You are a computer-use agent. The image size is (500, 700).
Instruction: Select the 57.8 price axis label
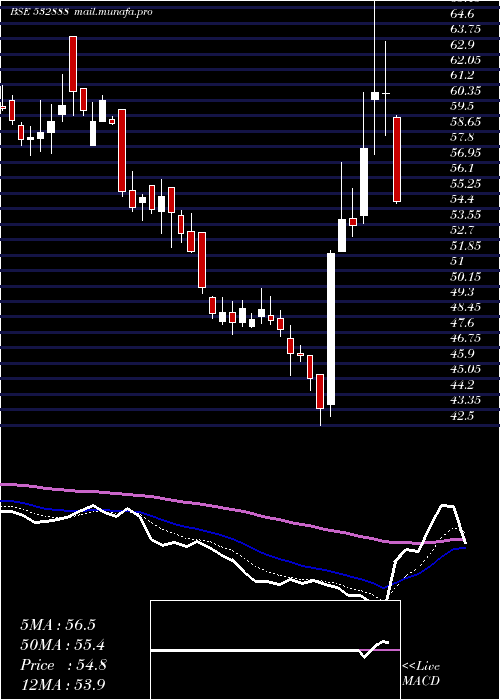pyautogui.click(x=462, y=137)
